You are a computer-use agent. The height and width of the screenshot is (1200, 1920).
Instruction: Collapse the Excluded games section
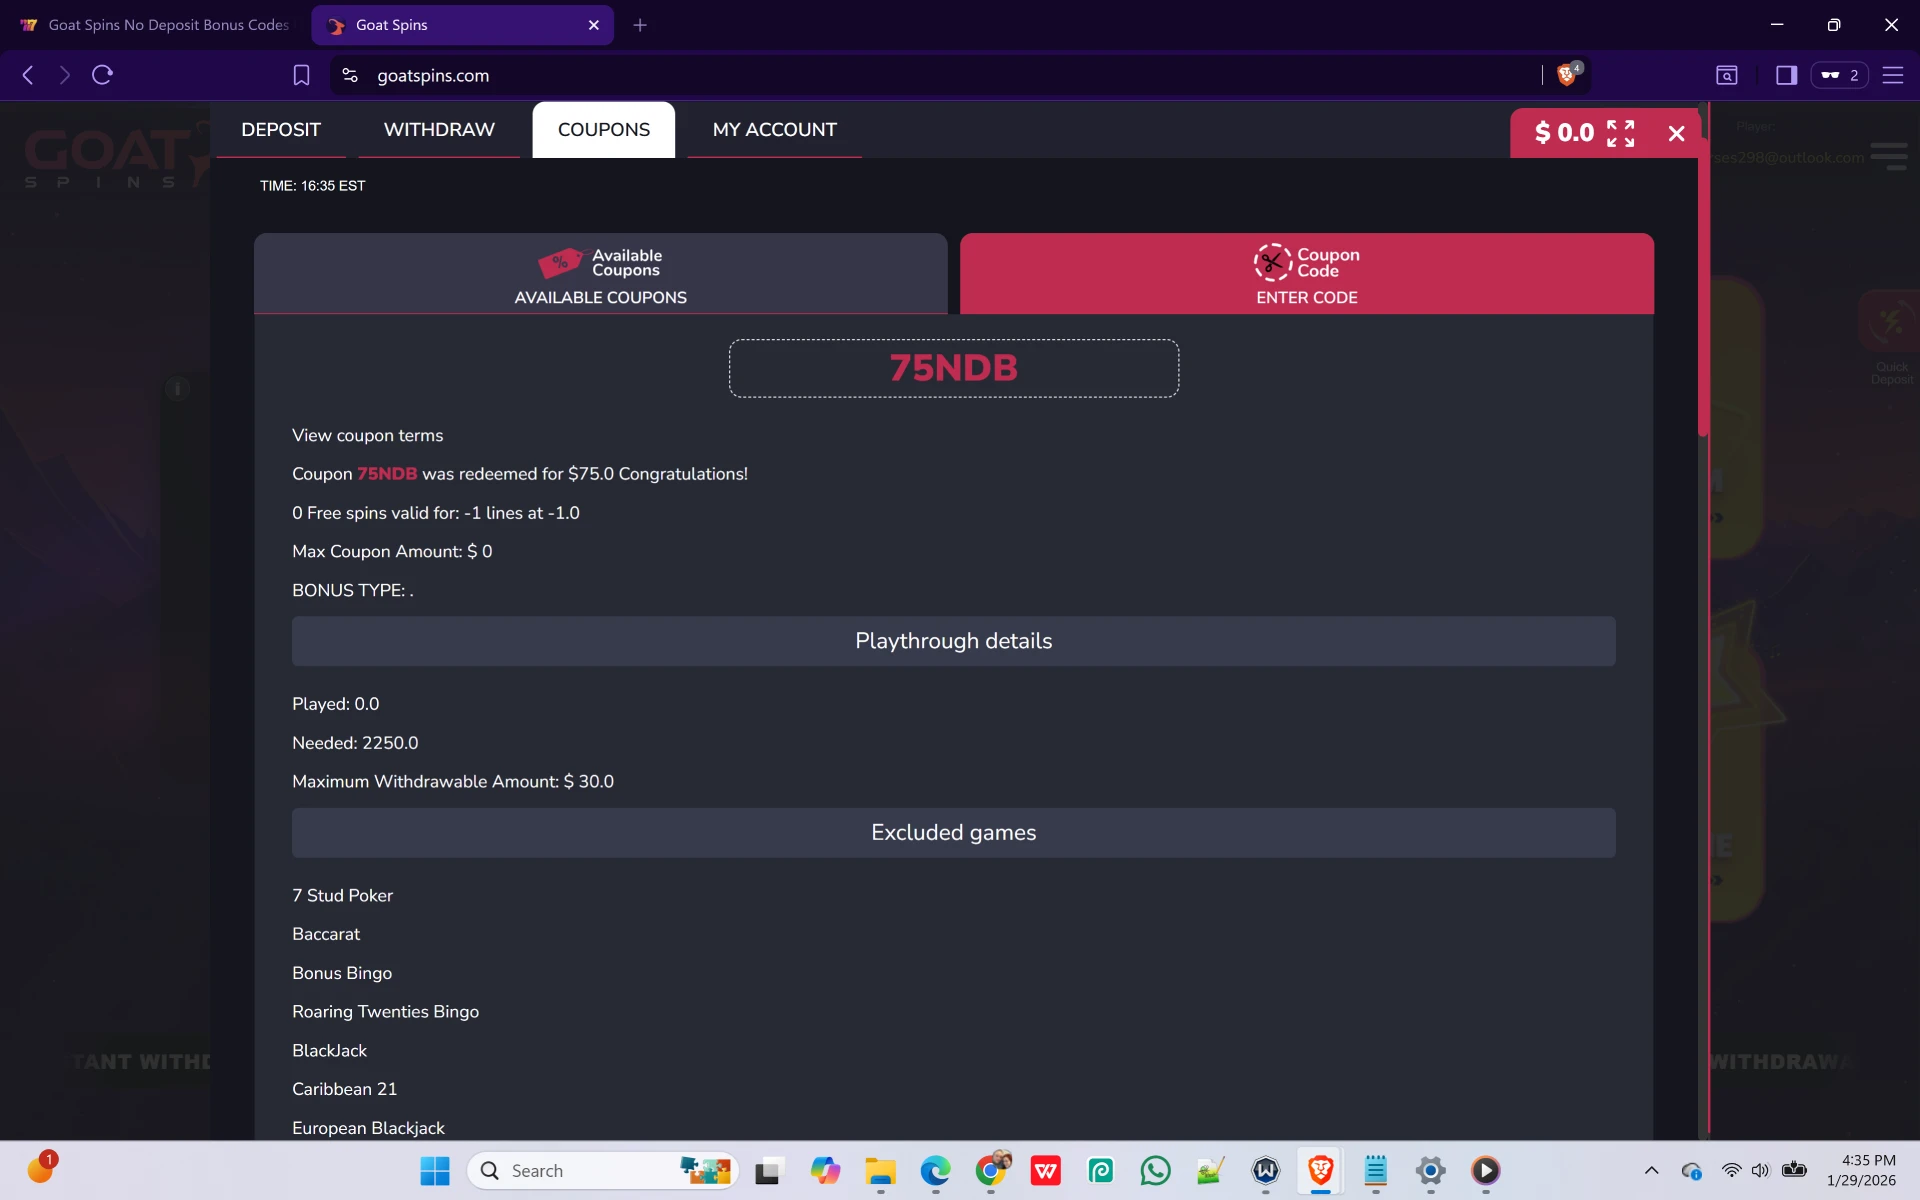click(x=953, y=833)
